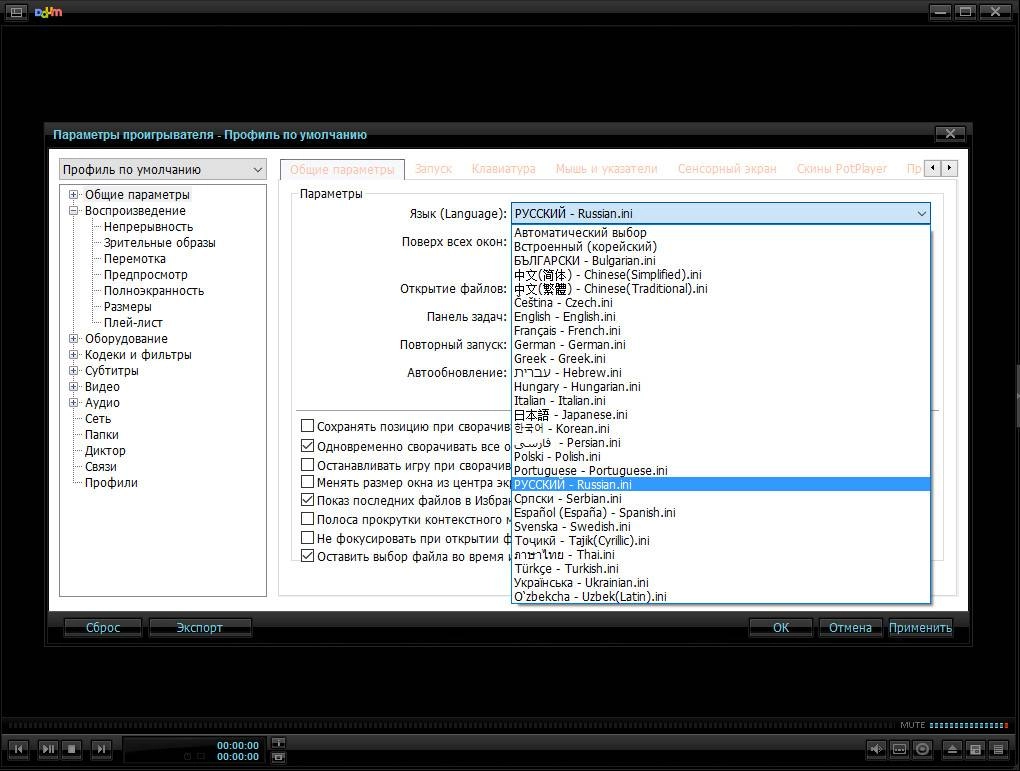This screenshot has width=1020, height=771.
Task: Click the 'Отмена' button
Action: pyautogui.click(x=850, y=627)
